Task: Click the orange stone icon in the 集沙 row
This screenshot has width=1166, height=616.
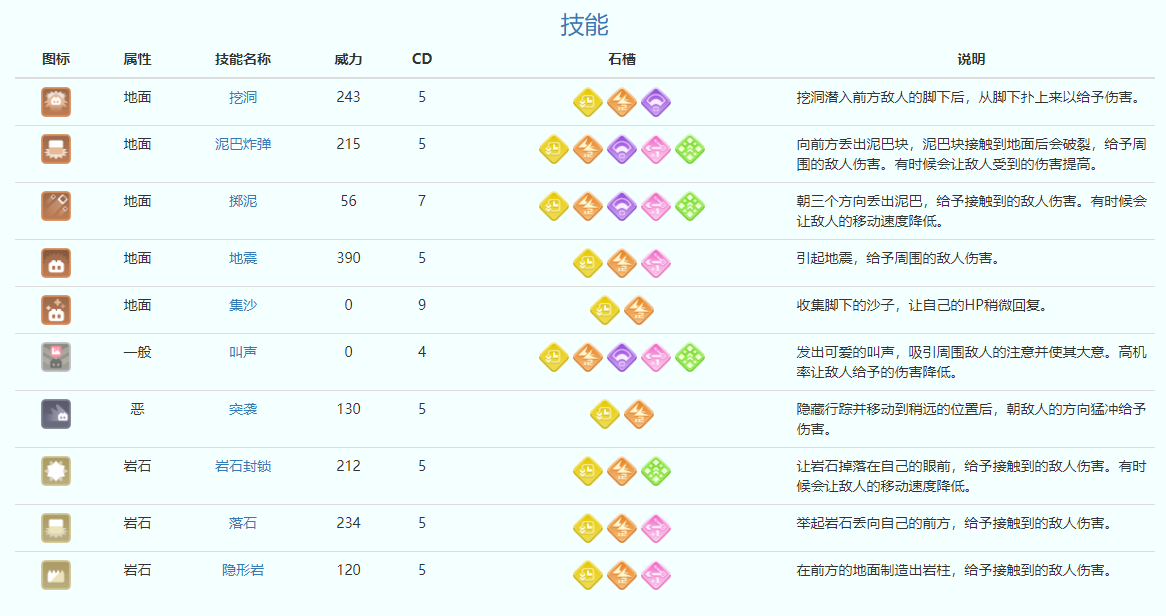Action: tap(639, 310)
